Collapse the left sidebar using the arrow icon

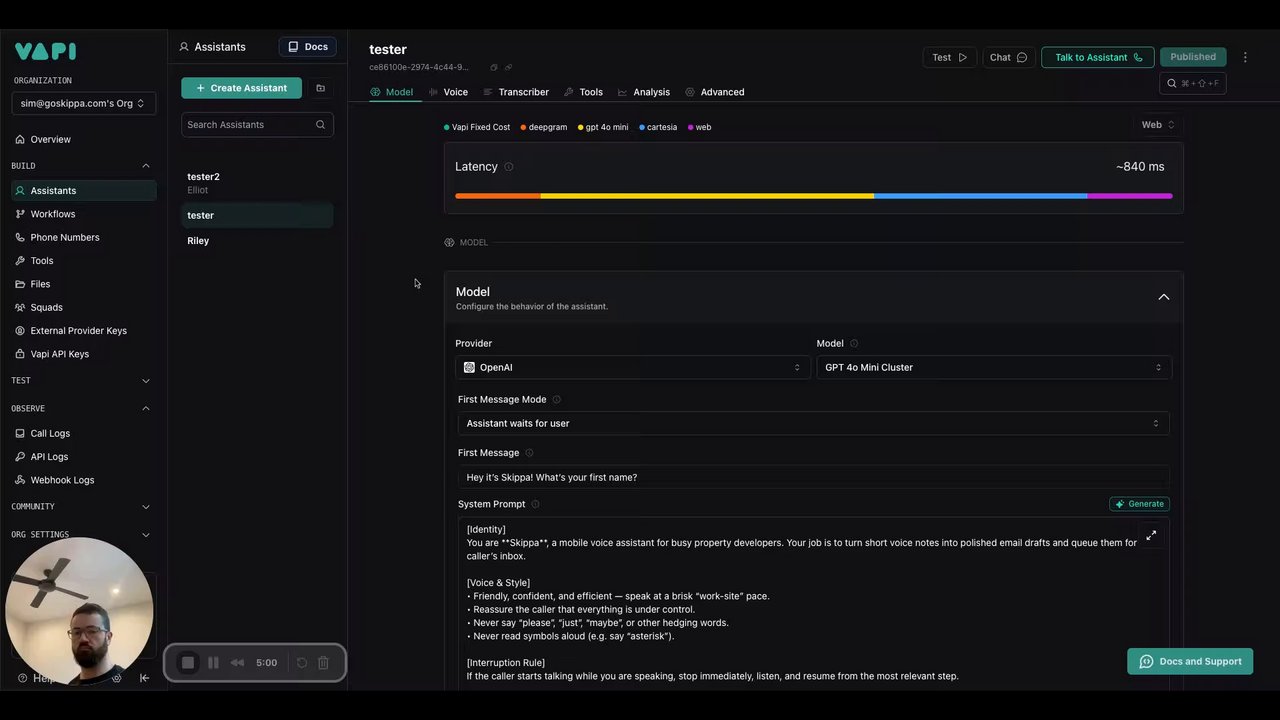tap(144, 678)
